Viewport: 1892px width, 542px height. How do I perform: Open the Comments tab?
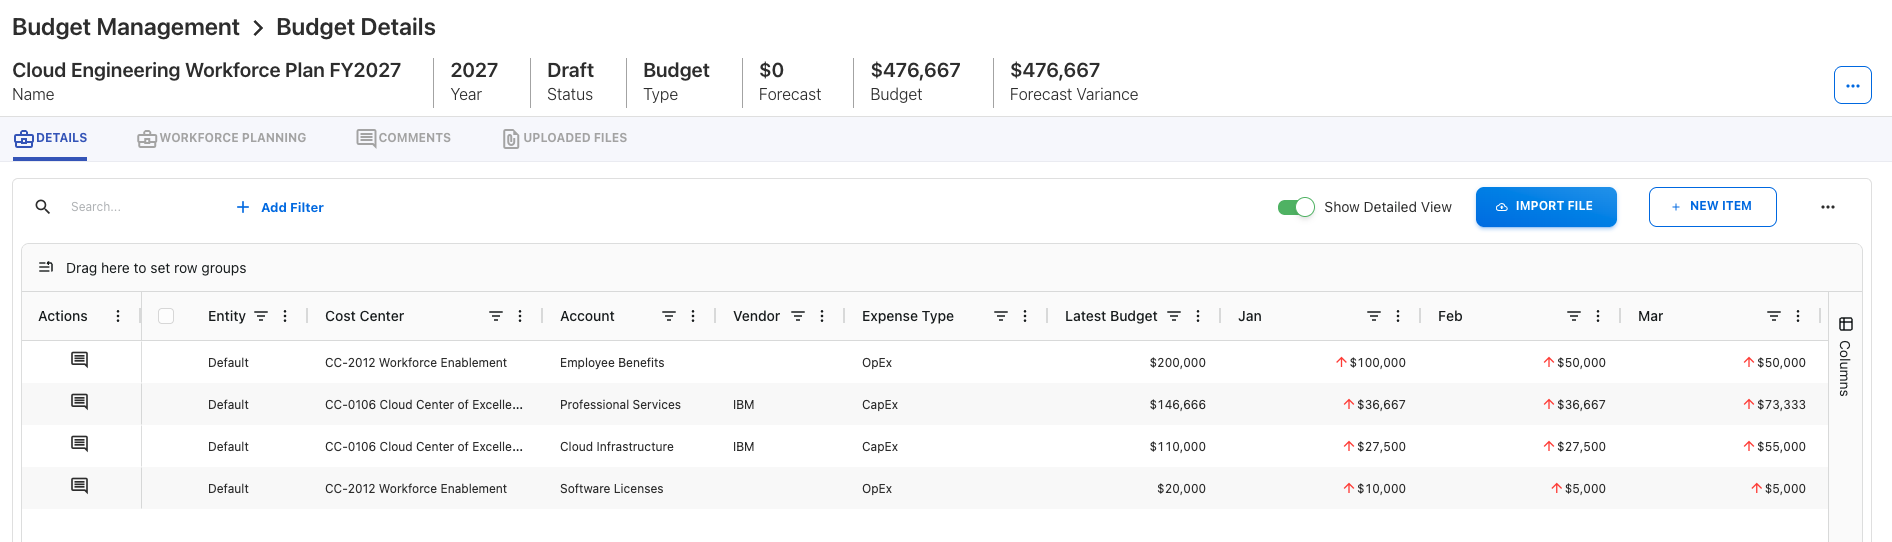click(404, 138)
